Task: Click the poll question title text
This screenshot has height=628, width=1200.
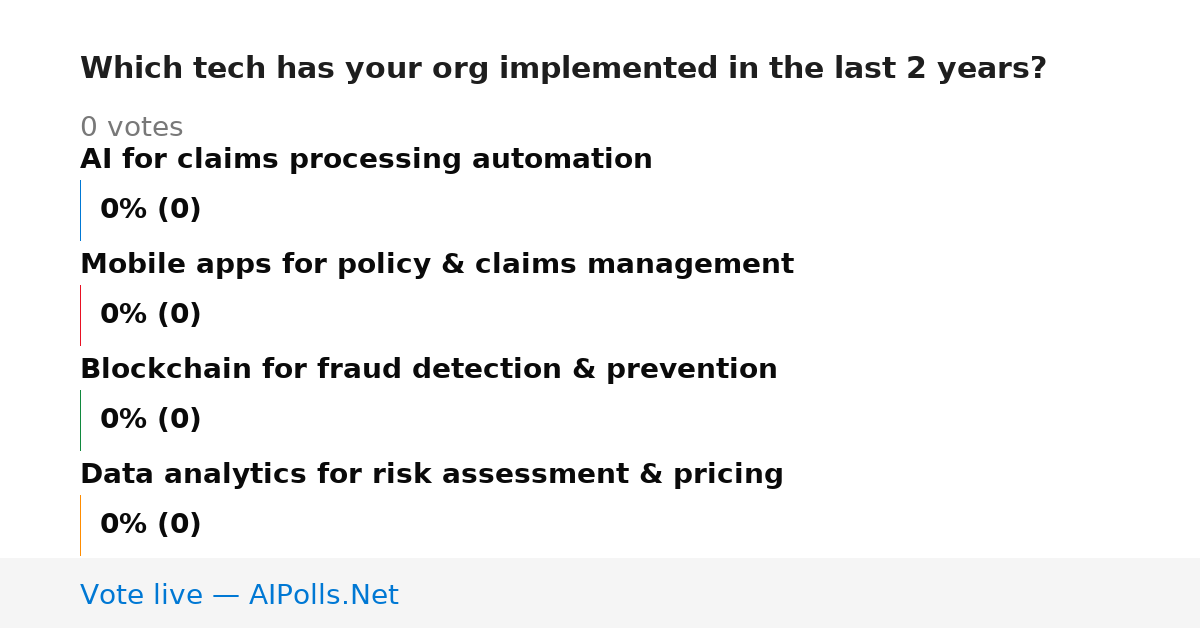Action: coord(563,69)
